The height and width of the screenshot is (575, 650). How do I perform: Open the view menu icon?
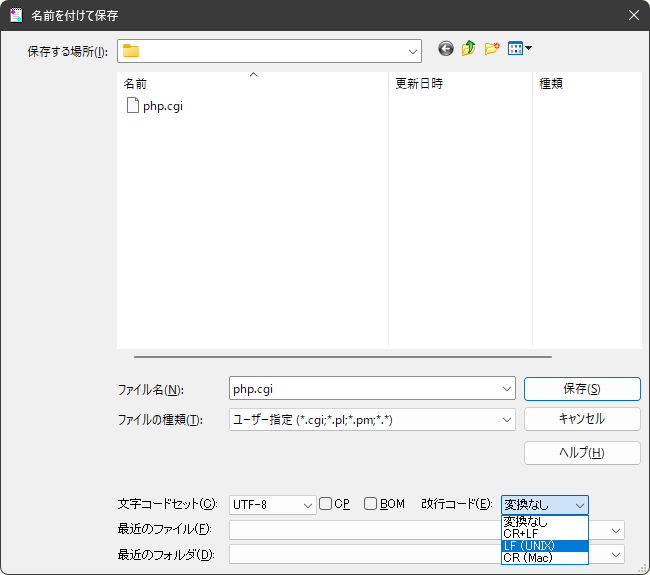pyautogui.click(x=519, y=49)
